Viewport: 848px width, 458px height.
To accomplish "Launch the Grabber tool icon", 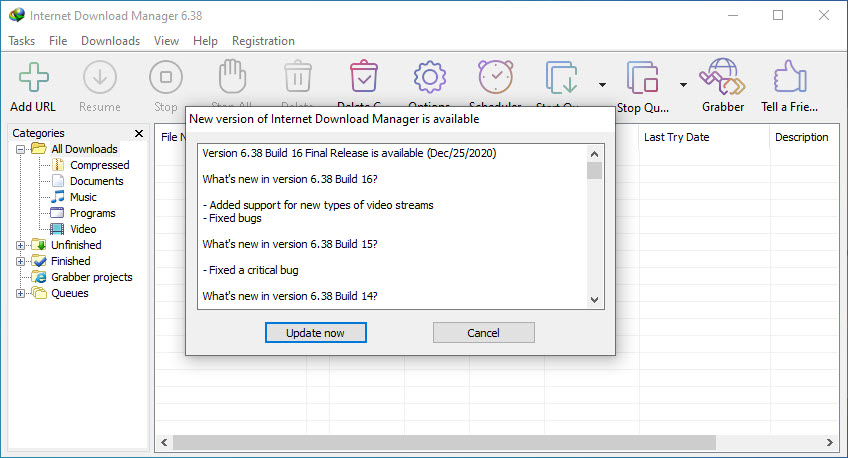I will pyautogui.click(x=723, y=77).
